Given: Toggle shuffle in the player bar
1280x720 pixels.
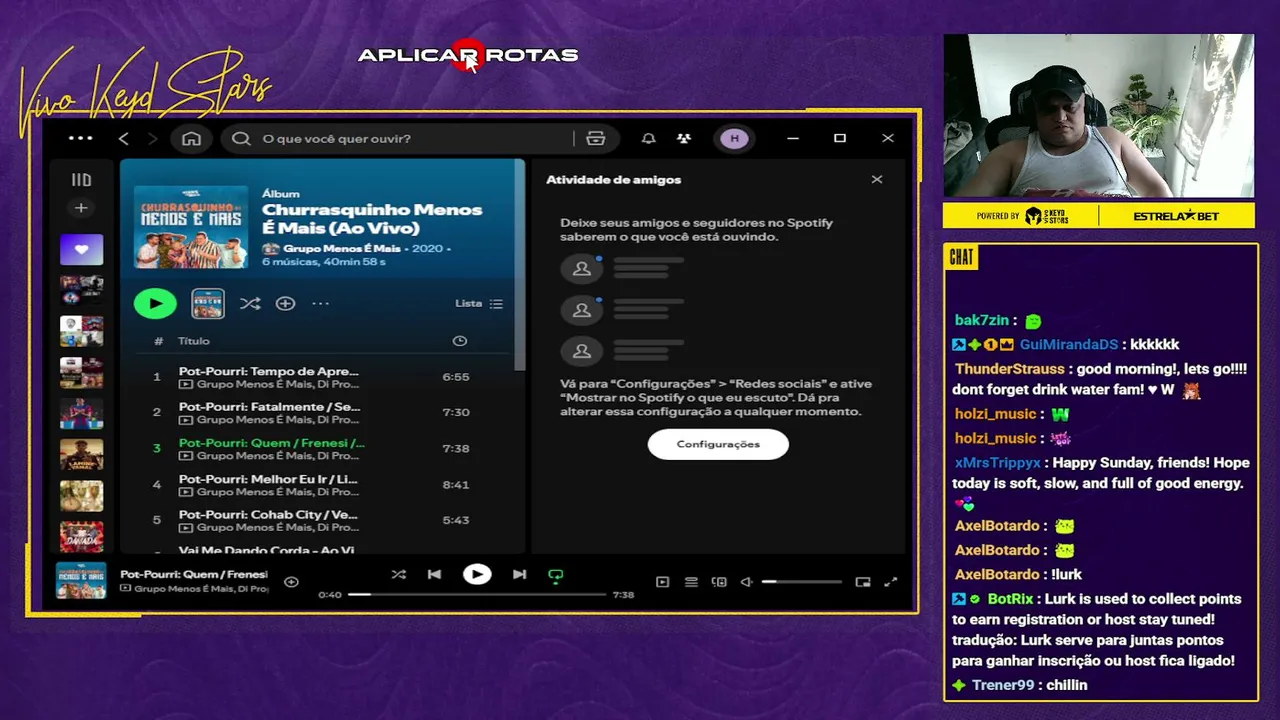Looking at the screenshot, I should coord(399,574).
